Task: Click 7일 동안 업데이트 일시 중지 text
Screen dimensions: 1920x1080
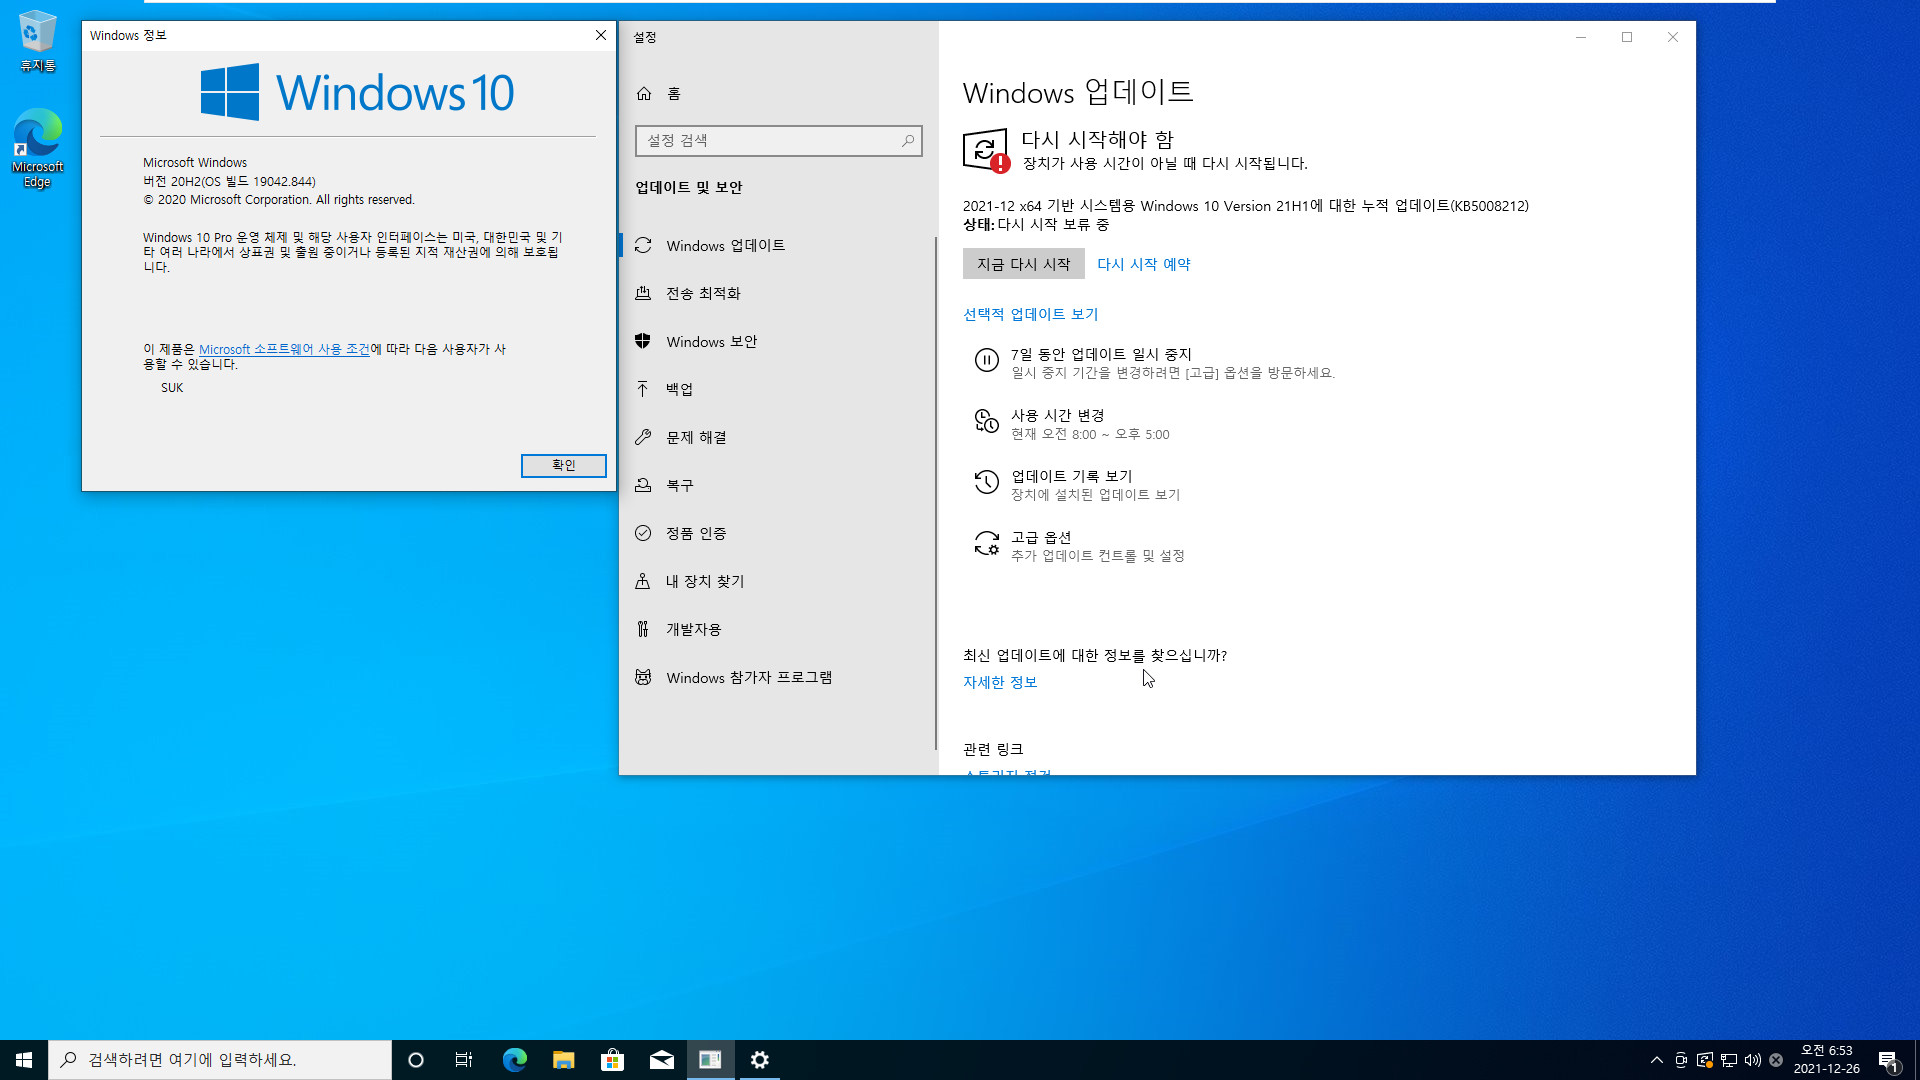Action: pos(1101,354)
